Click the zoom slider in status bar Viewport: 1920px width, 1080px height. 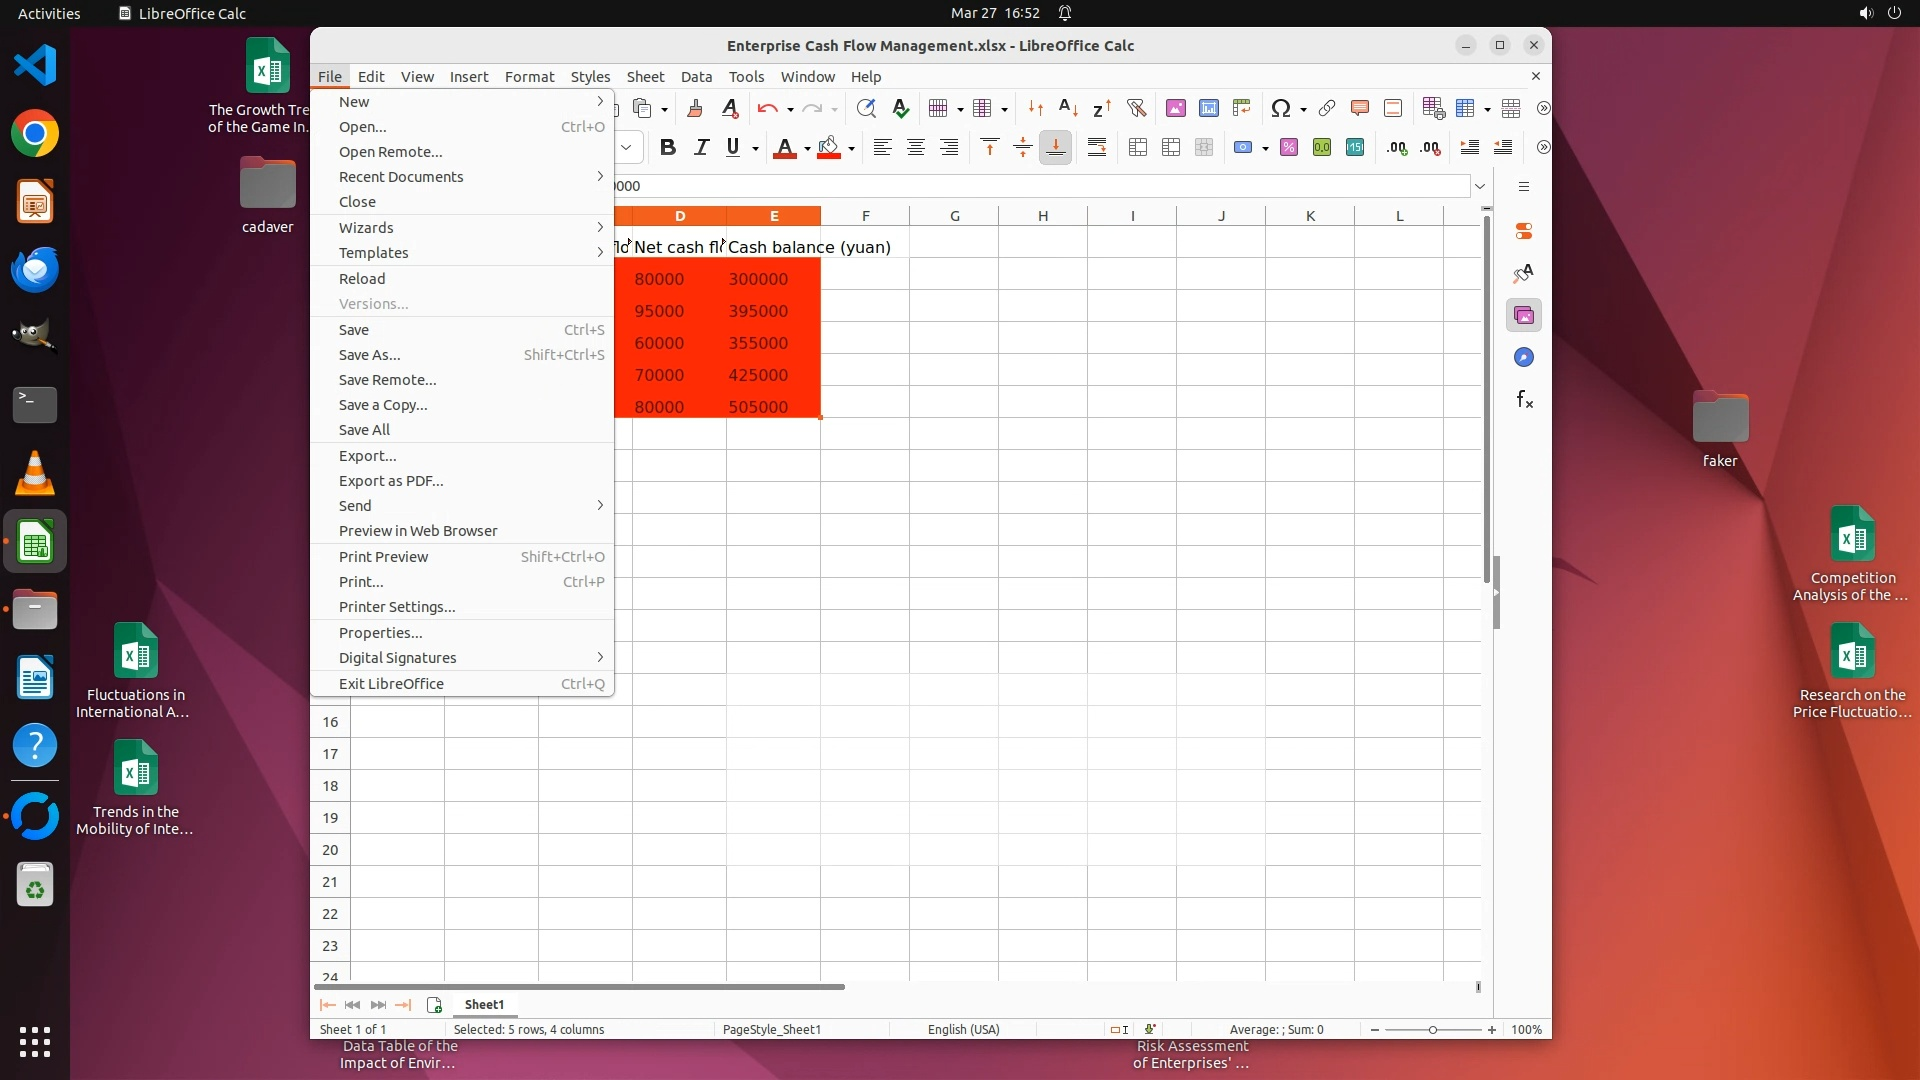point(1432,1030)
